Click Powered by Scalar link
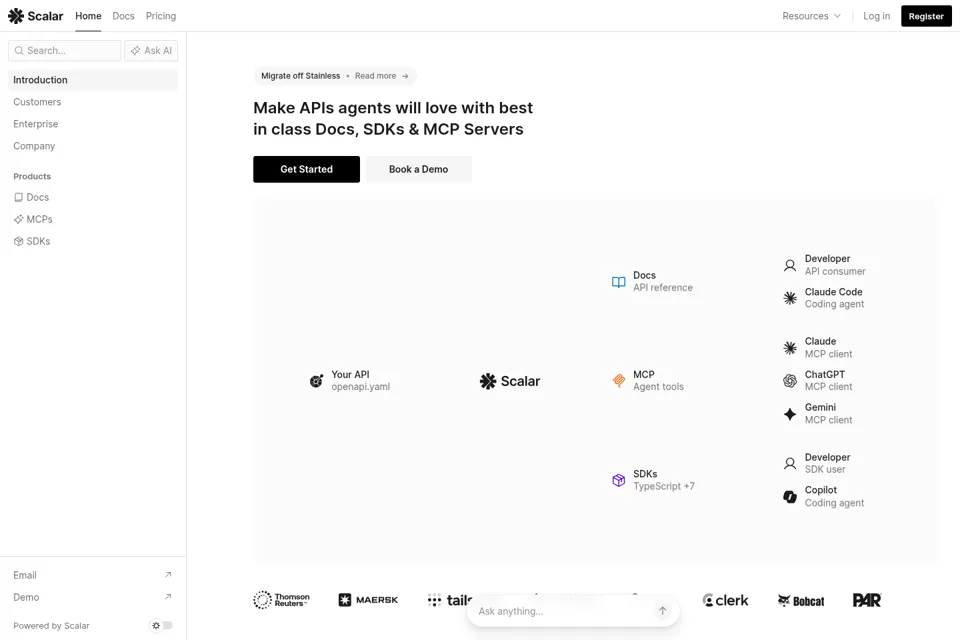 [x=51, y=626]
